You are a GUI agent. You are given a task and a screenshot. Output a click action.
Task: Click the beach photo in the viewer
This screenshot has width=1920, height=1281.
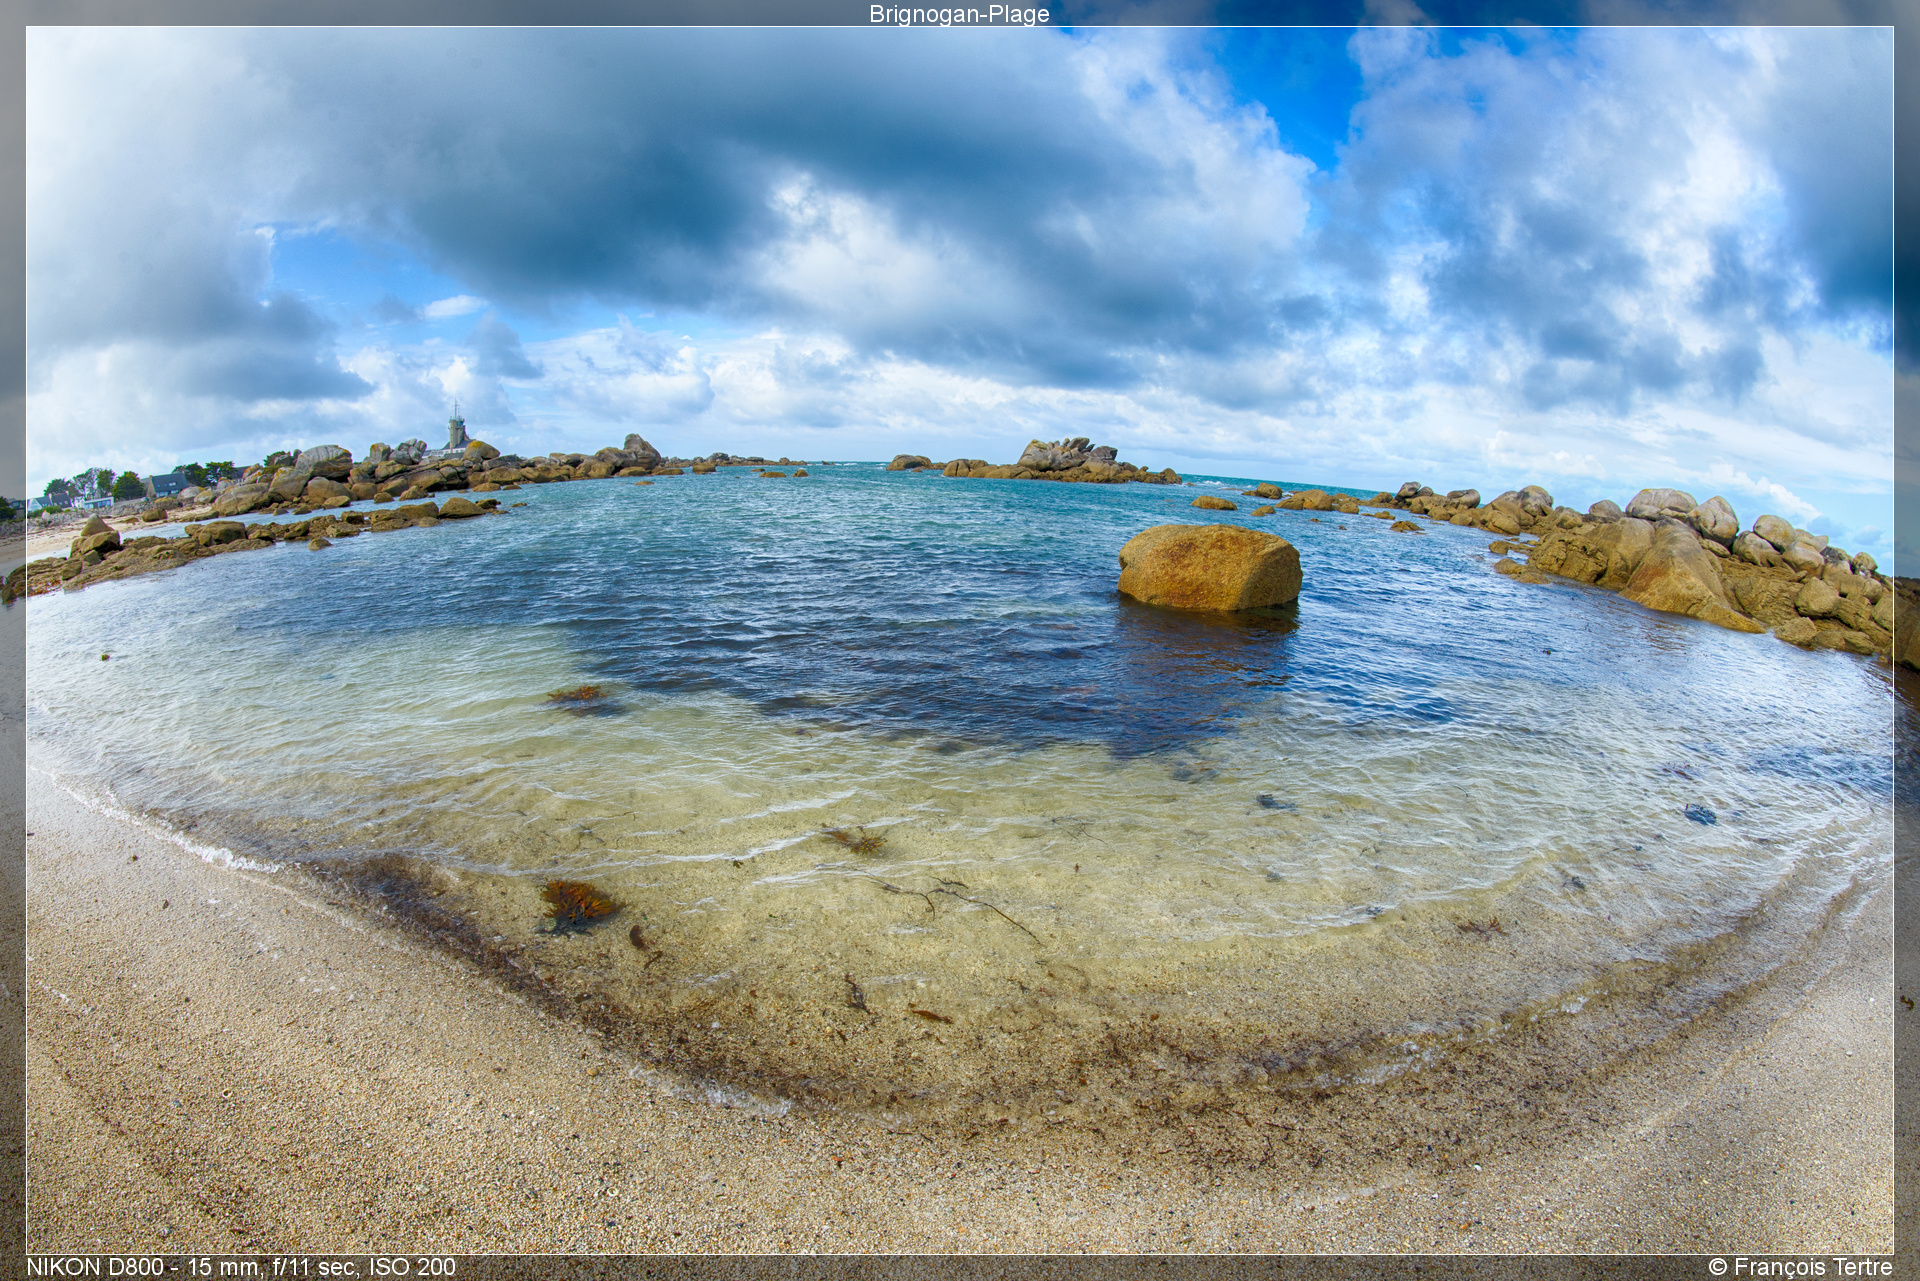pos(959,640)
